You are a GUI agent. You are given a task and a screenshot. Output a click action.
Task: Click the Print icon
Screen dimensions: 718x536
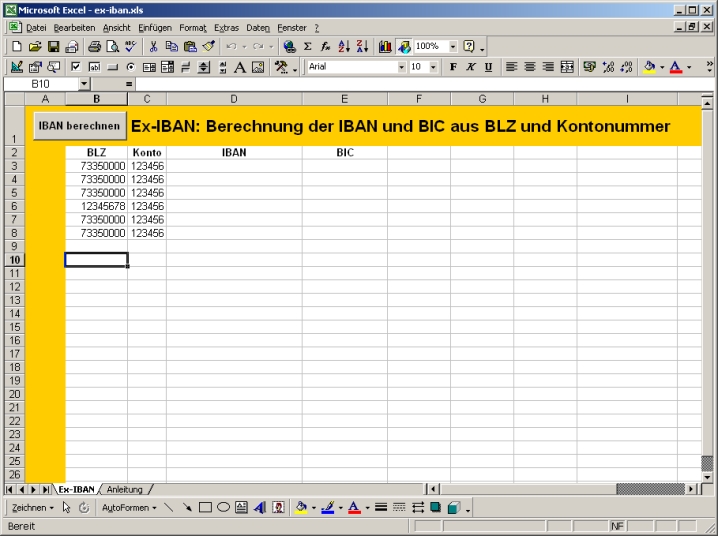pos(93,46)
